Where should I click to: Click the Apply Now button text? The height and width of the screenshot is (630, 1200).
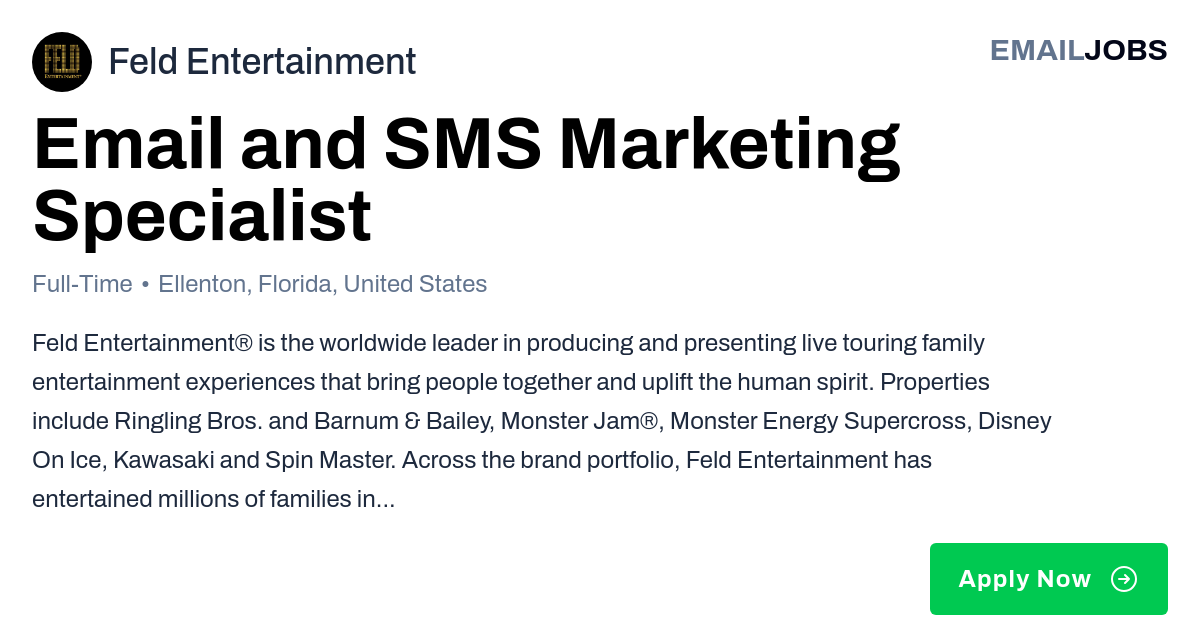(1025, 579)
